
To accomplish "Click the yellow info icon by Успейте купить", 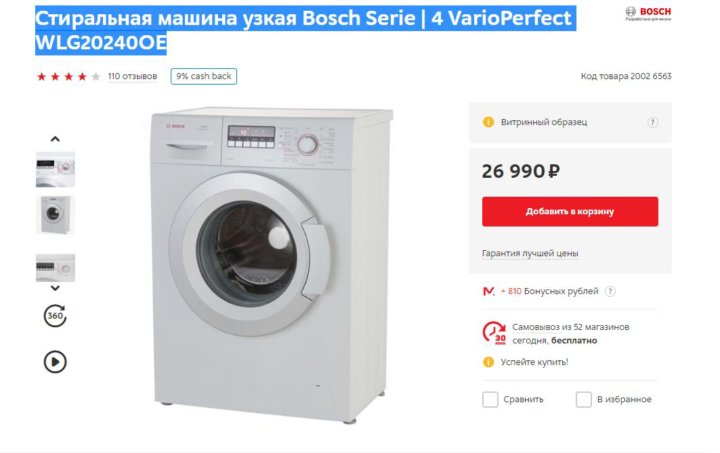I will pyautogui.click(x=488, y=362).
